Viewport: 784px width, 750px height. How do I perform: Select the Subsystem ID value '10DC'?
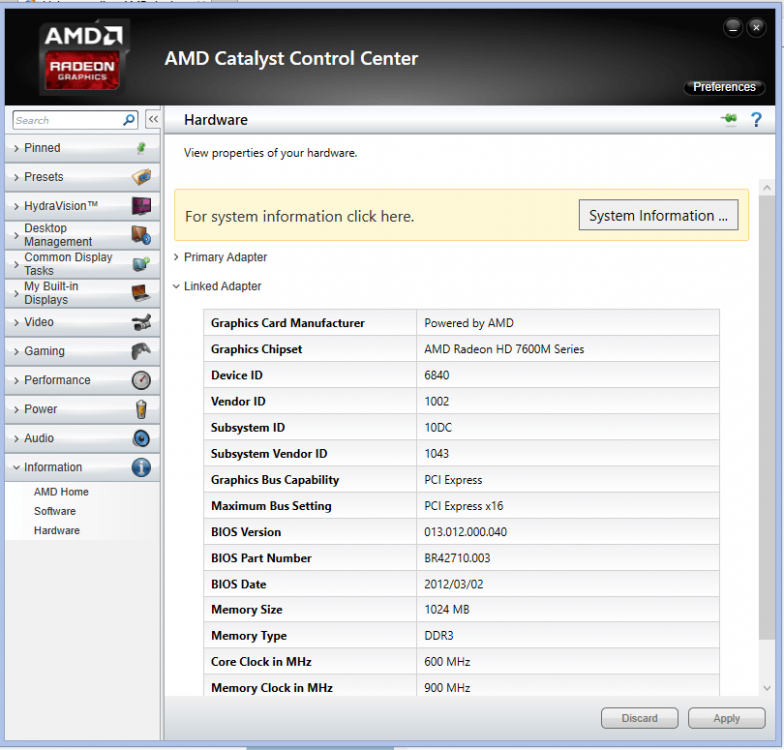438,428
